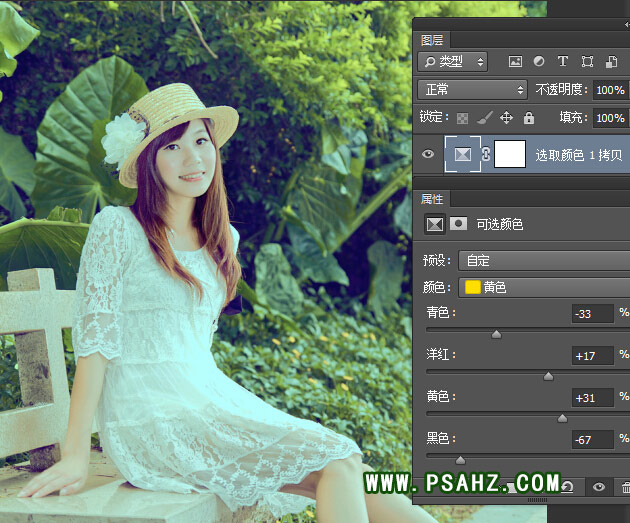Click the type layer filter icon

[563, 62]
